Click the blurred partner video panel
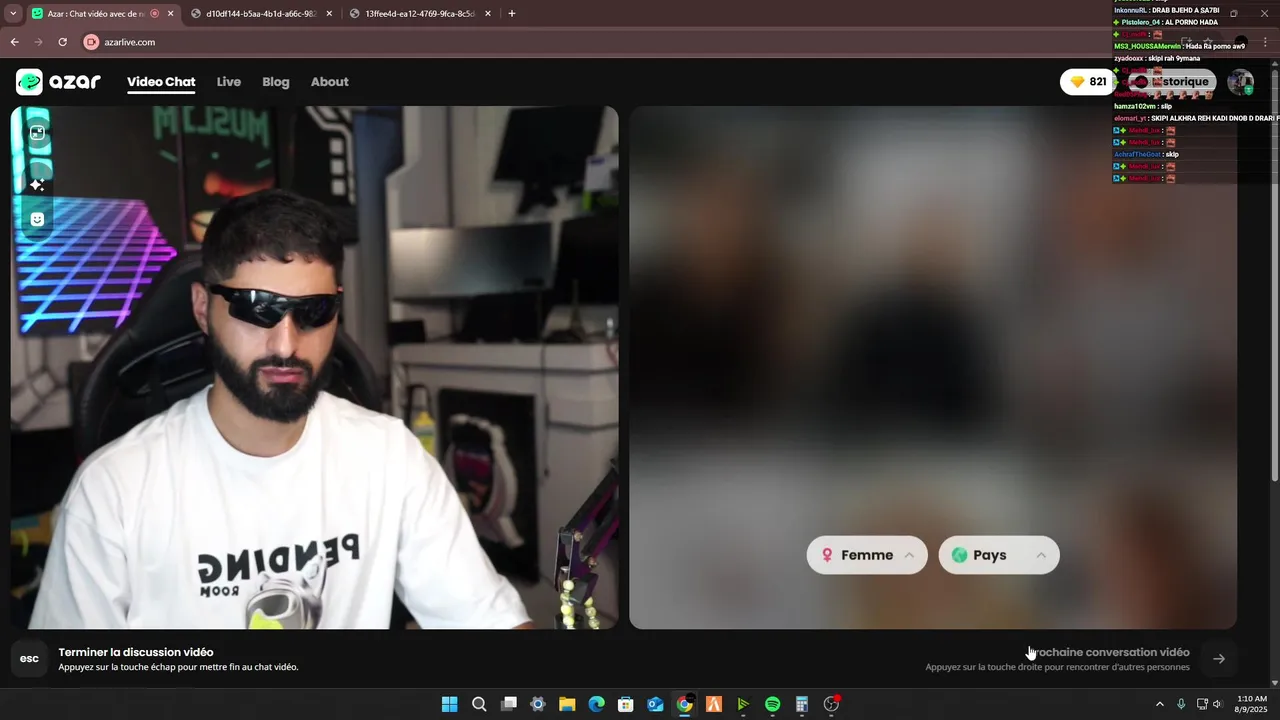The image size is (1280, 720). tap(933, 367)
